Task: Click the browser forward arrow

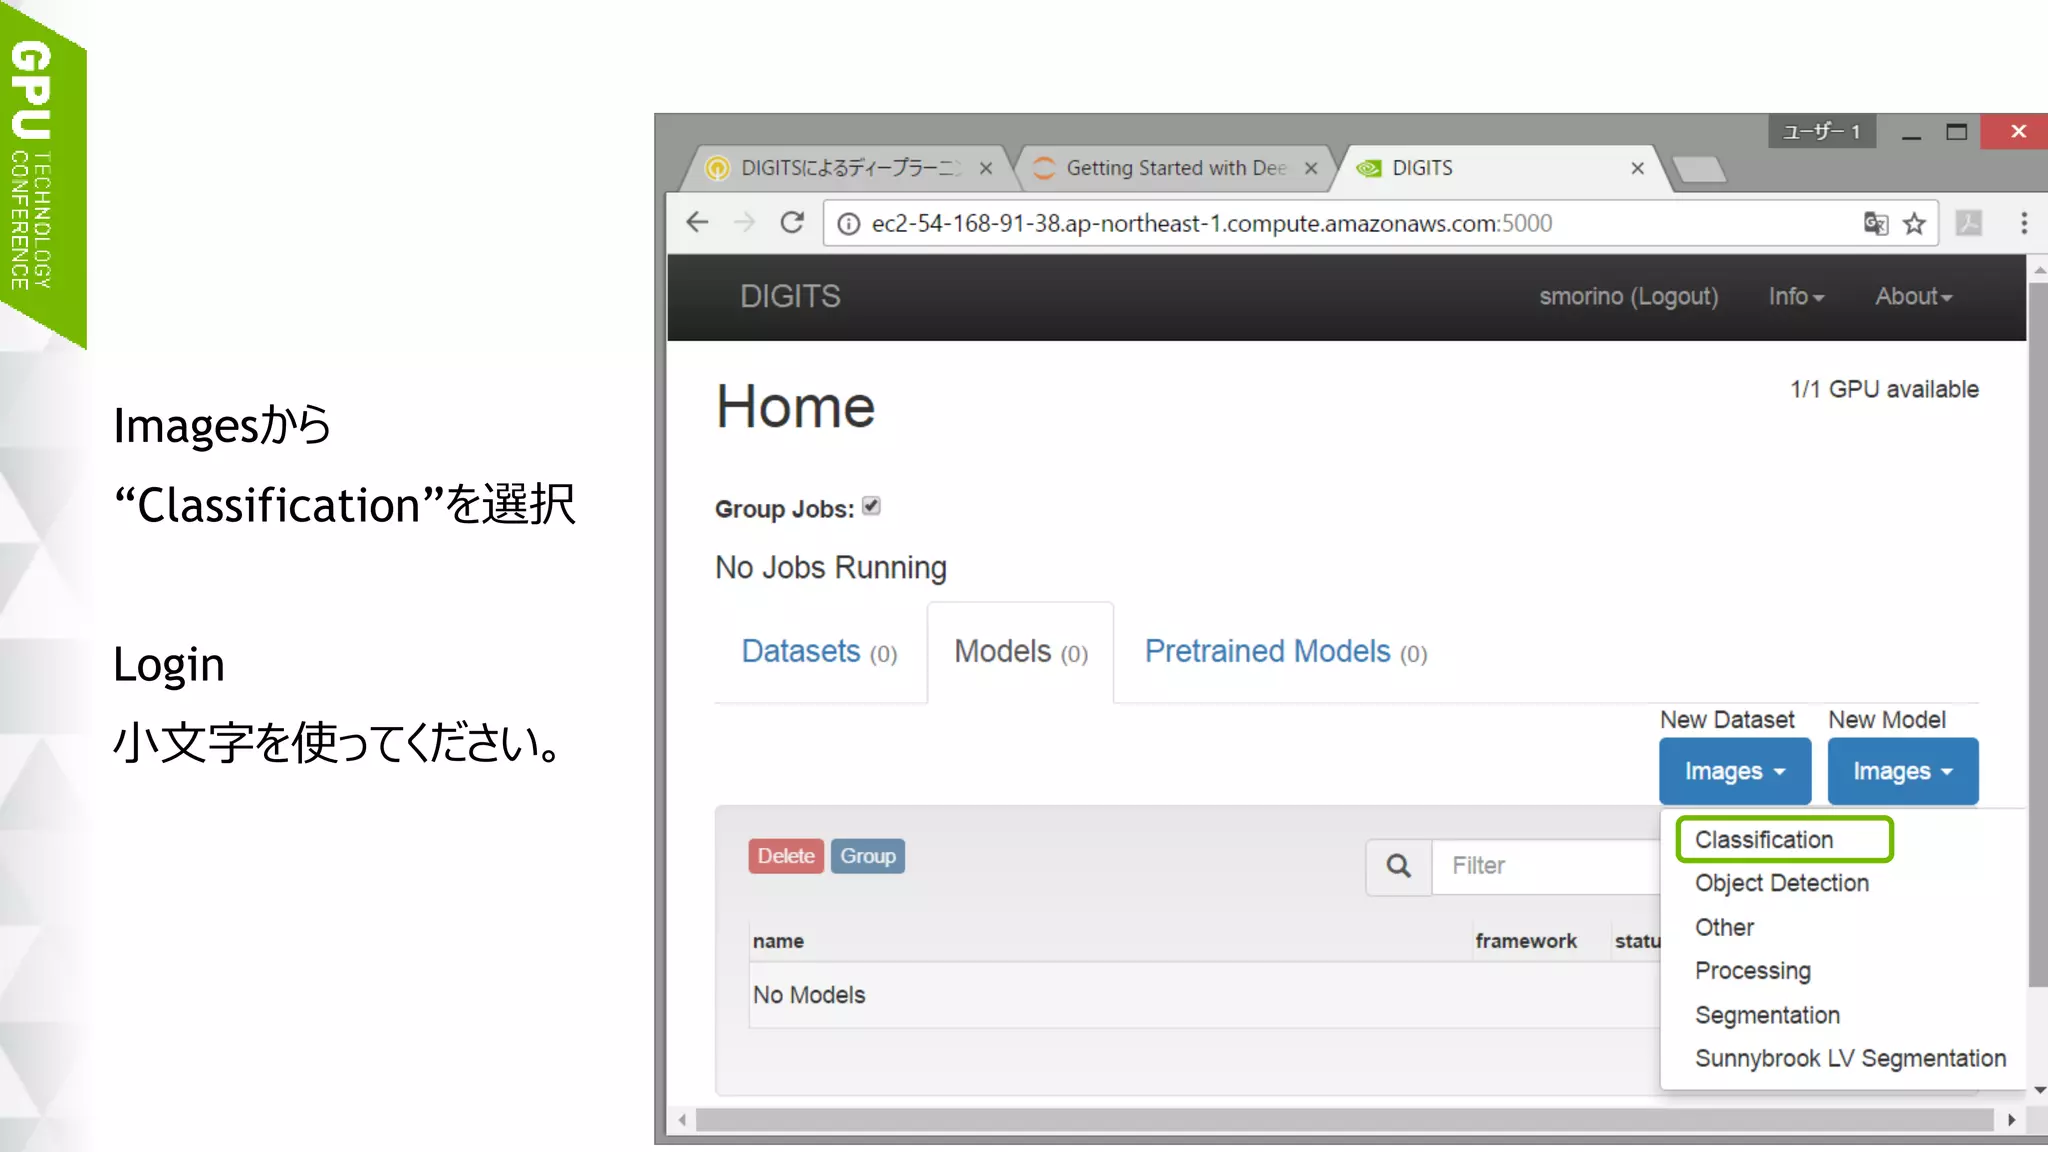Action: [x=744, y=222]
